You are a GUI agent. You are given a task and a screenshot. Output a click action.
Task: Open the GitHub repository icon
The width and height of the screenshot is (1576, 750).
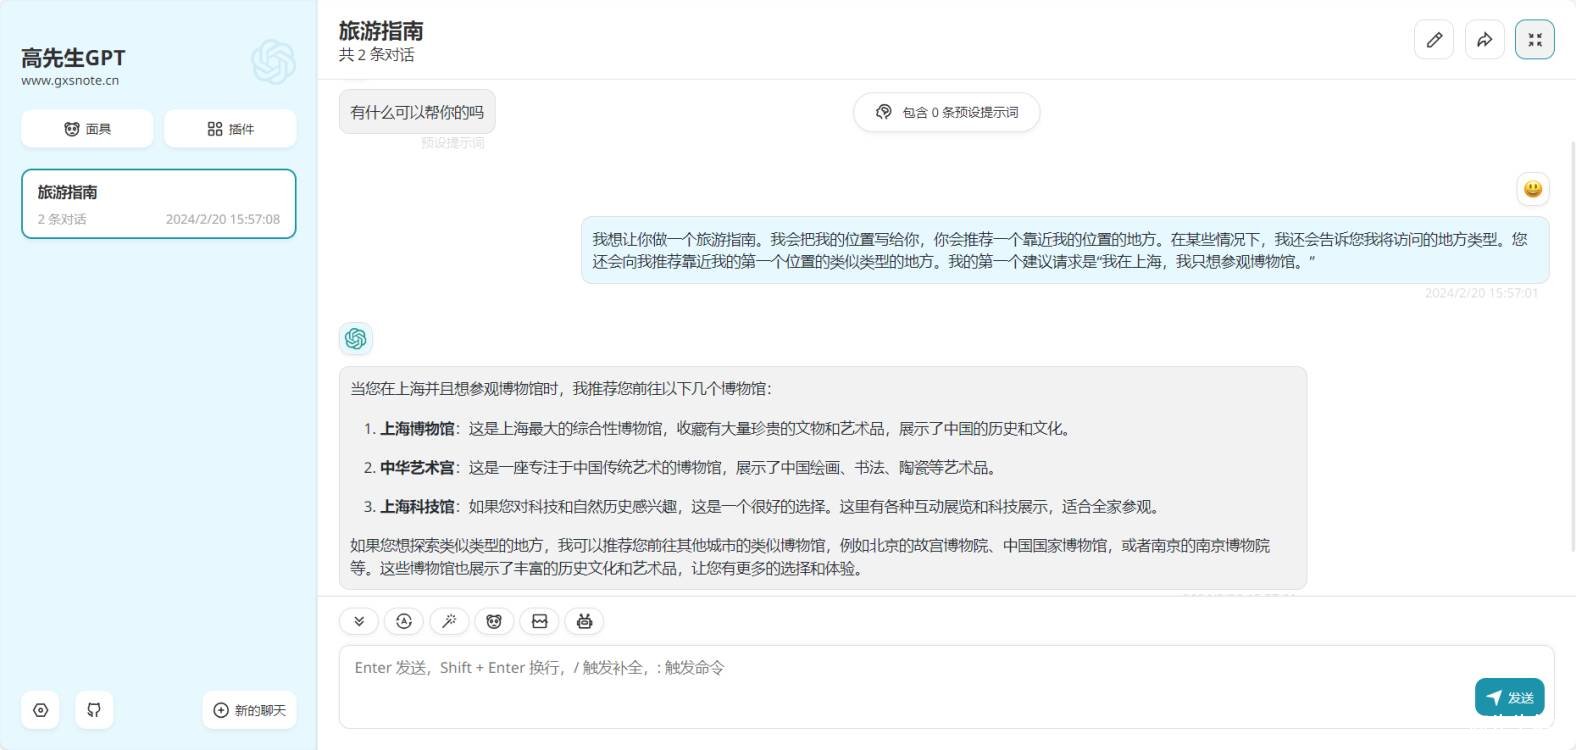point(94,710)
